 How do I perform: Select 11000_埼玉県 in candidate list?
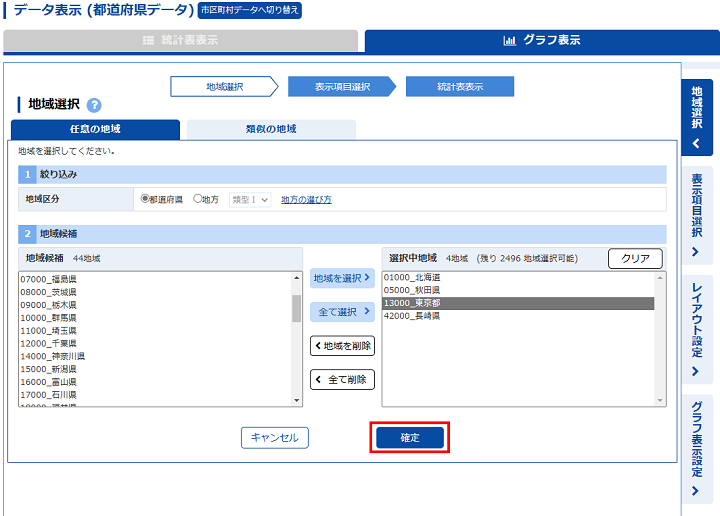tap(155, 331)
